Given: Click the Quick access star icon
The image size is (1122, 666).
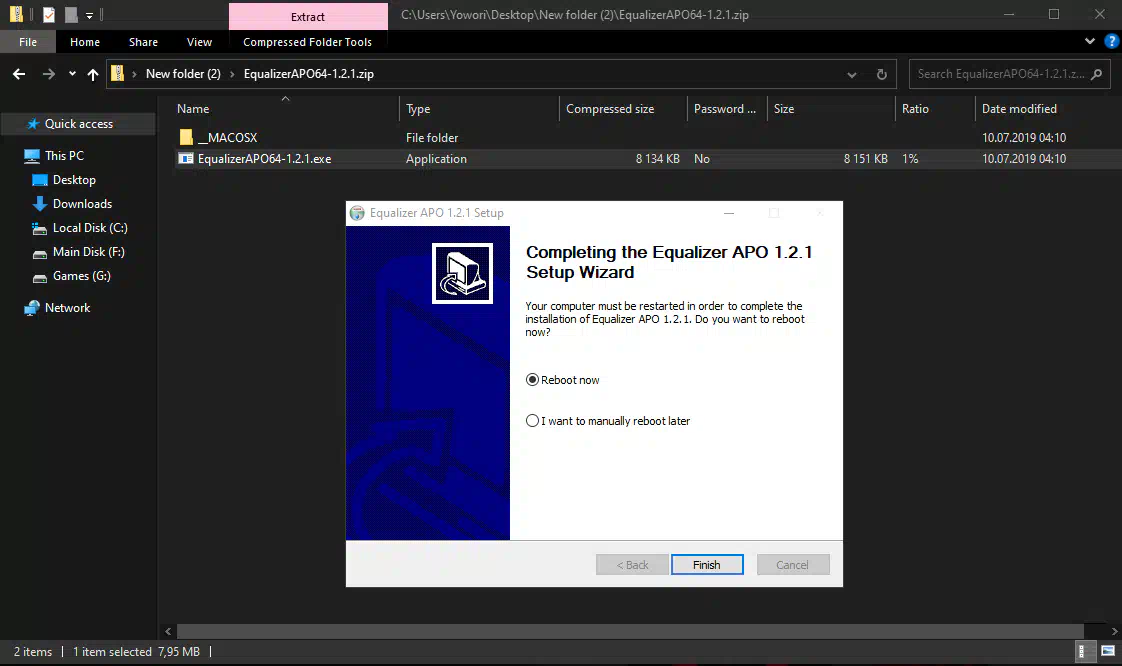Looking at the screenshot, I should 32,124.
